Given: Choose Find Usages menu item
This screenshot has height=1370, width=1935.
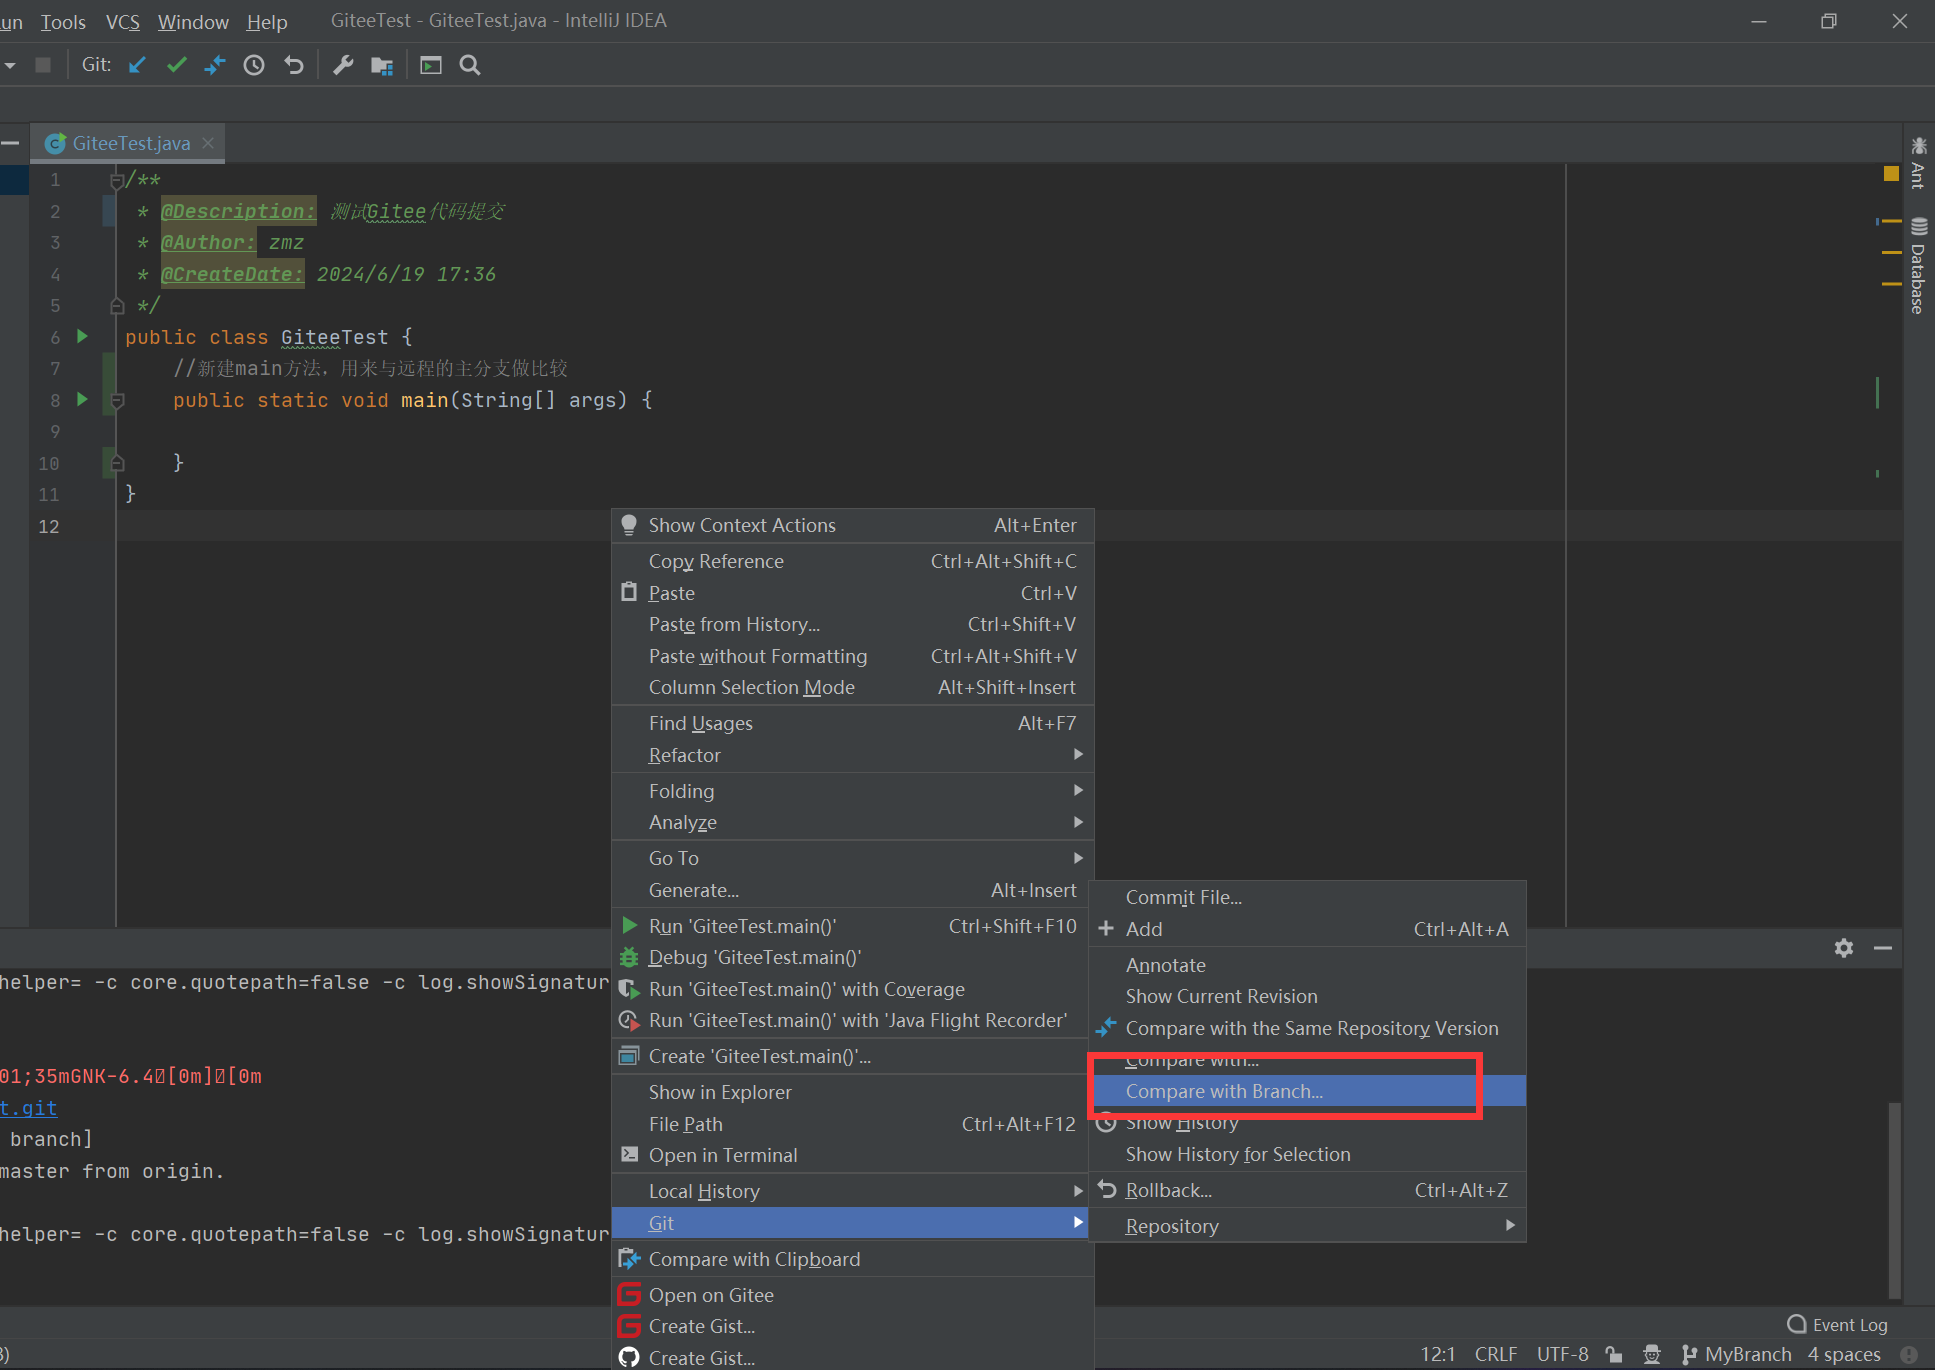Looking at the screenshot, I should (852, 723).
